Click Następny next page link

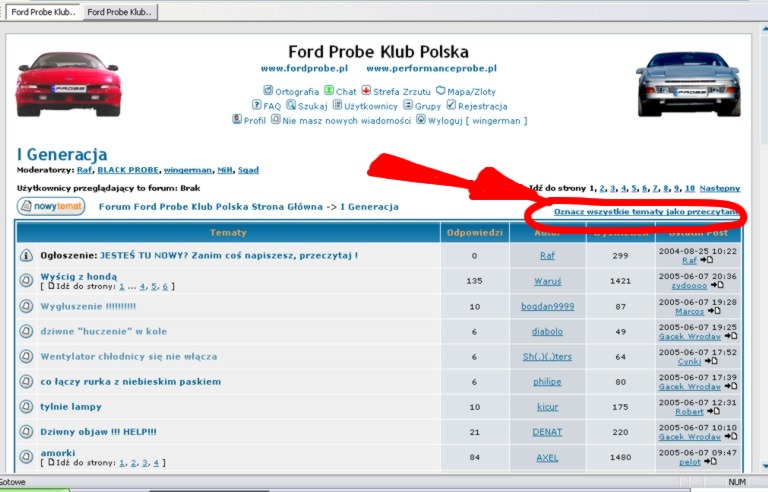720,188
